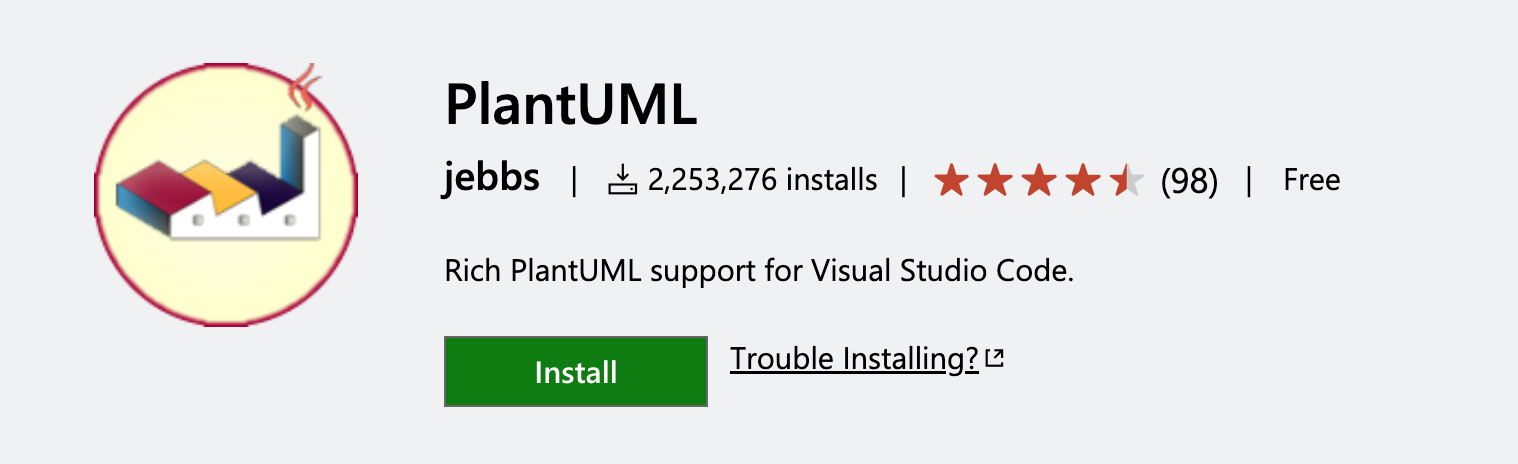Open the Trouble Installing? link

tap(854, 358)
